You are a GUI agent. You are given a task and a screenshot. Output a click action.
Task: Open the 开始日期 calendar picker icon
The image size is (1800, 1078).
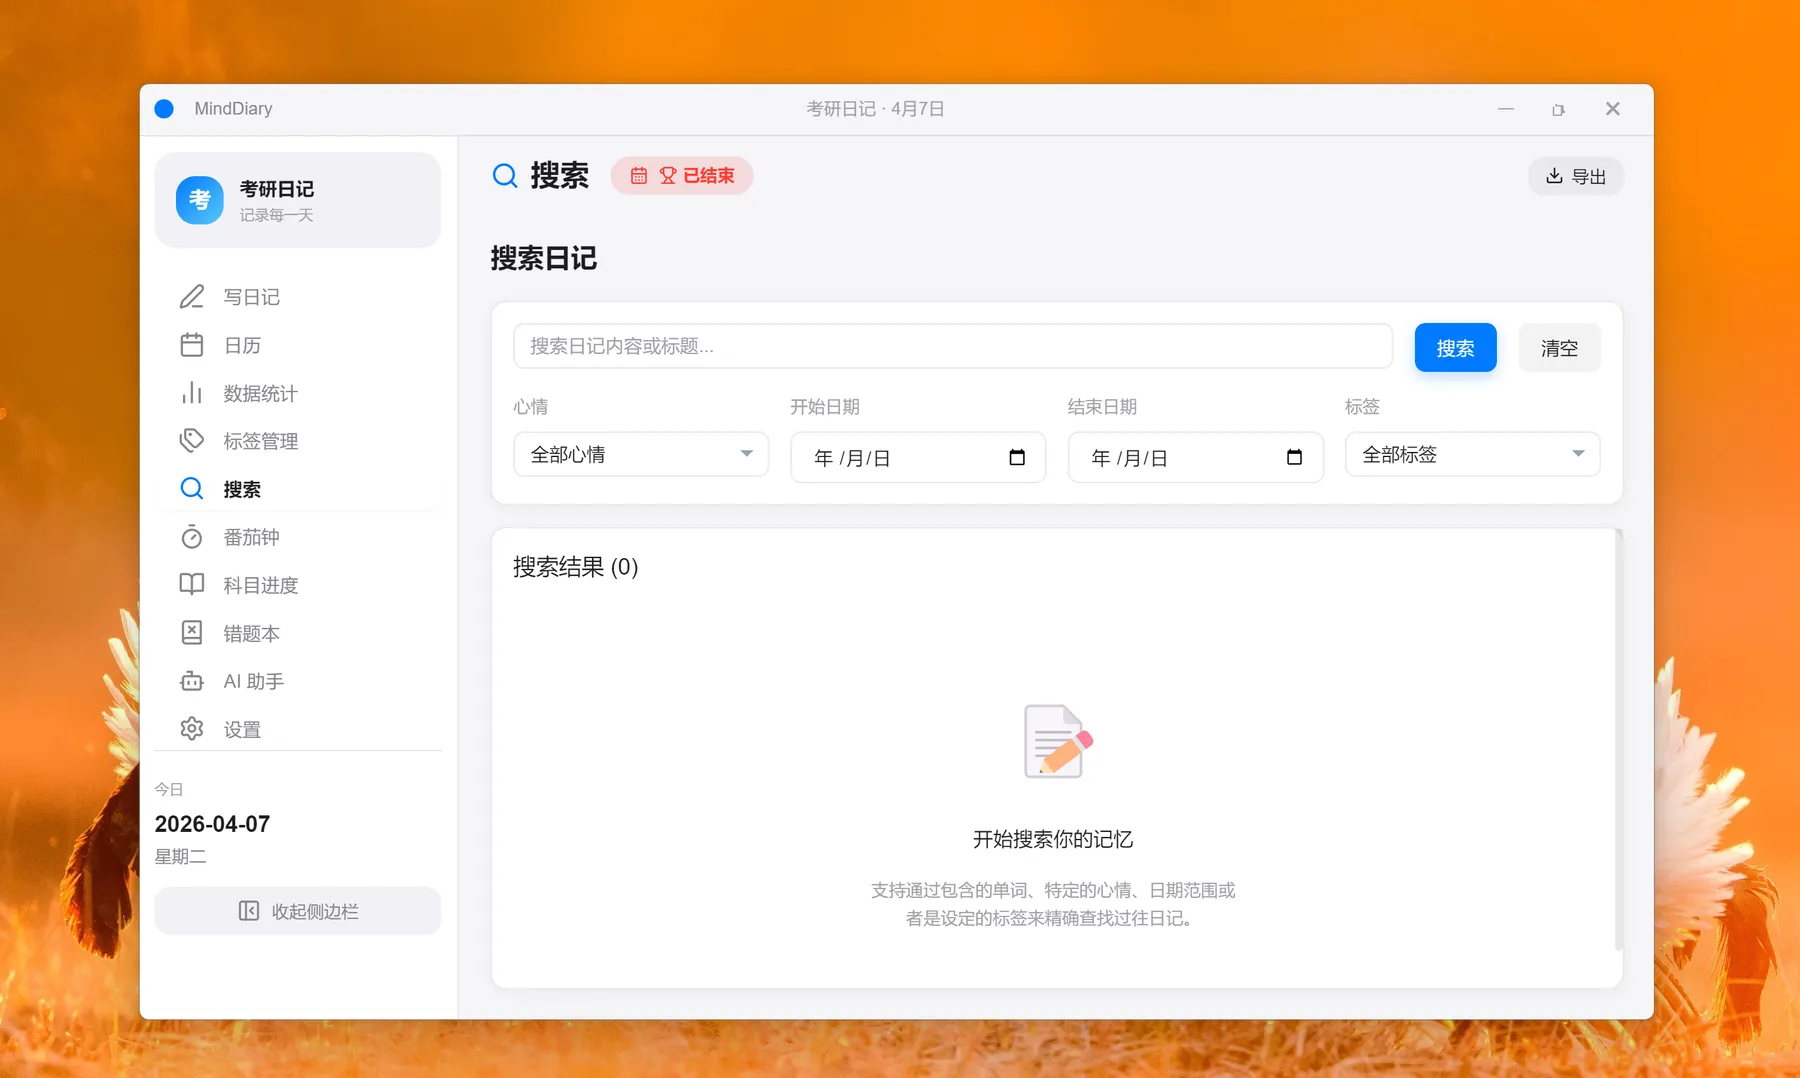pos(1017,458)
